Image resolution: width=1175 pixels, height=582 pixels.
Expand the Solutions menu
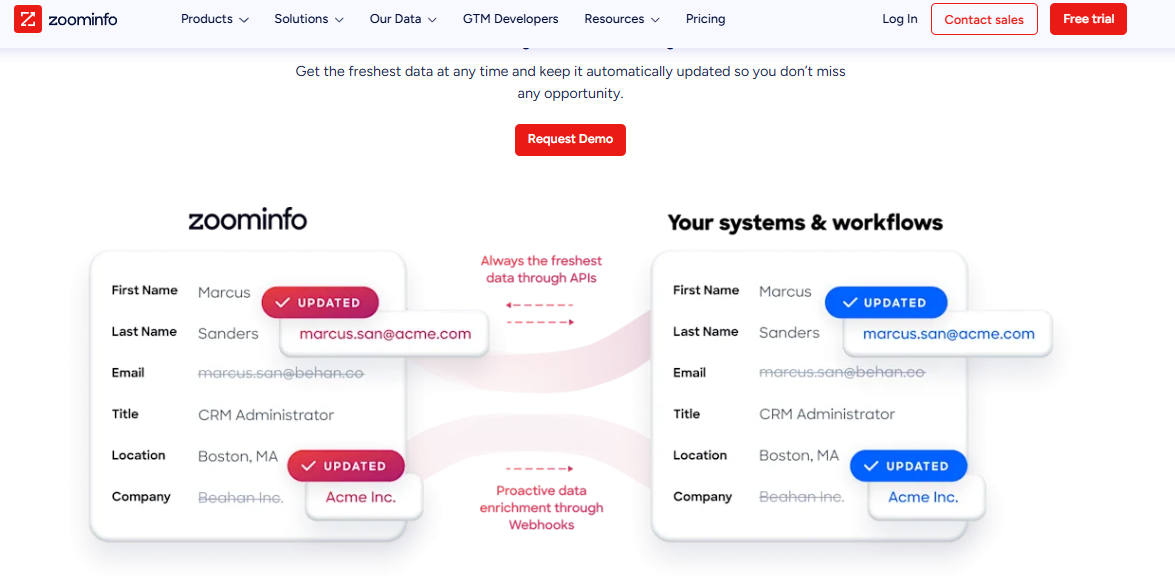pyautogui.click(x=309, y=19)
